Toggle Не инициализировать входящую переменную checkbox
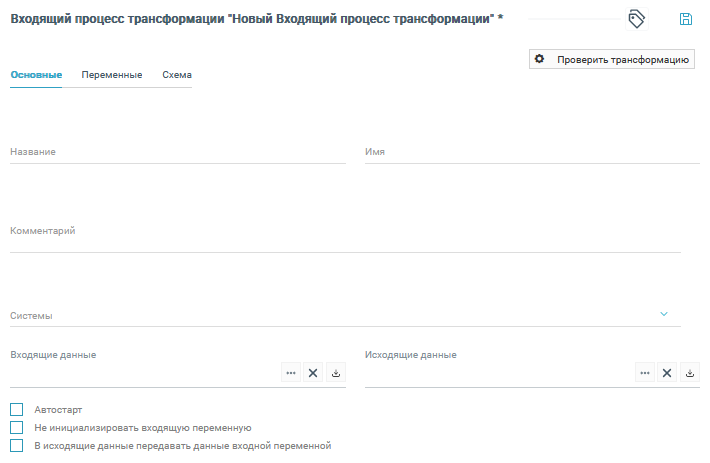Screen dimensions: 710x463 [16, 428]
